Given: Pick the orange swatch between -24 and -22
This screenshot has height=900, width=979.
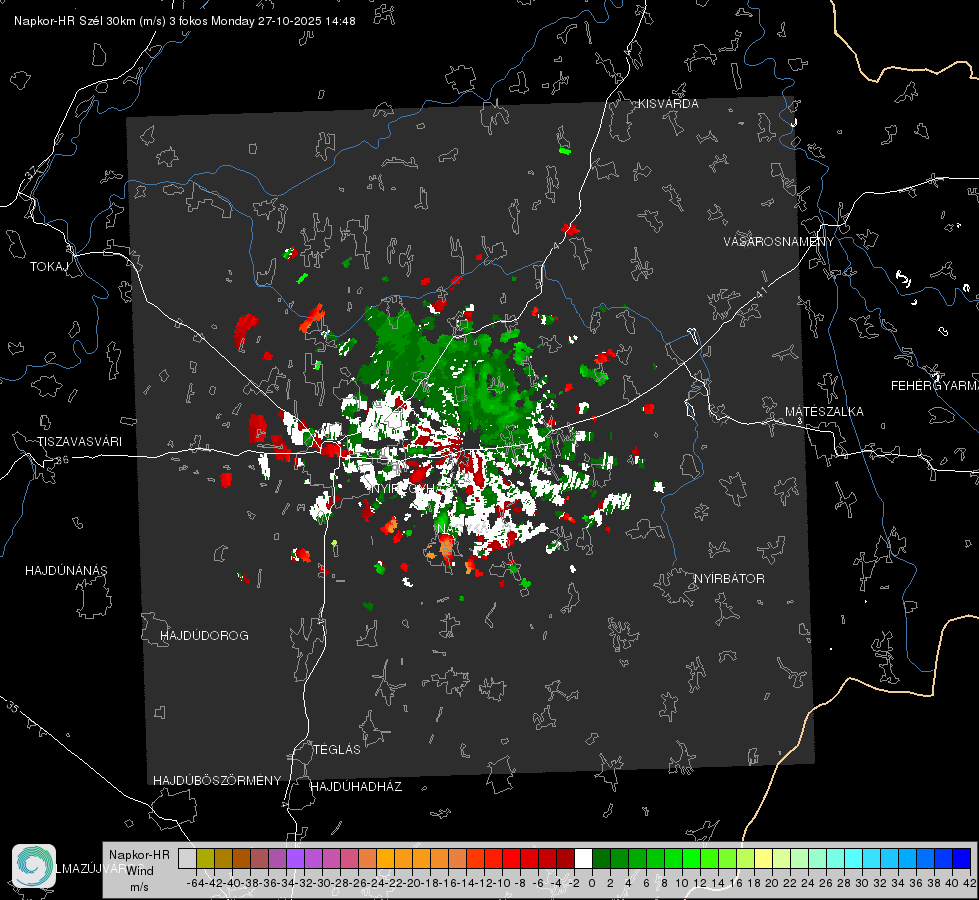Looking at the screenshot, I should [385, 858].
